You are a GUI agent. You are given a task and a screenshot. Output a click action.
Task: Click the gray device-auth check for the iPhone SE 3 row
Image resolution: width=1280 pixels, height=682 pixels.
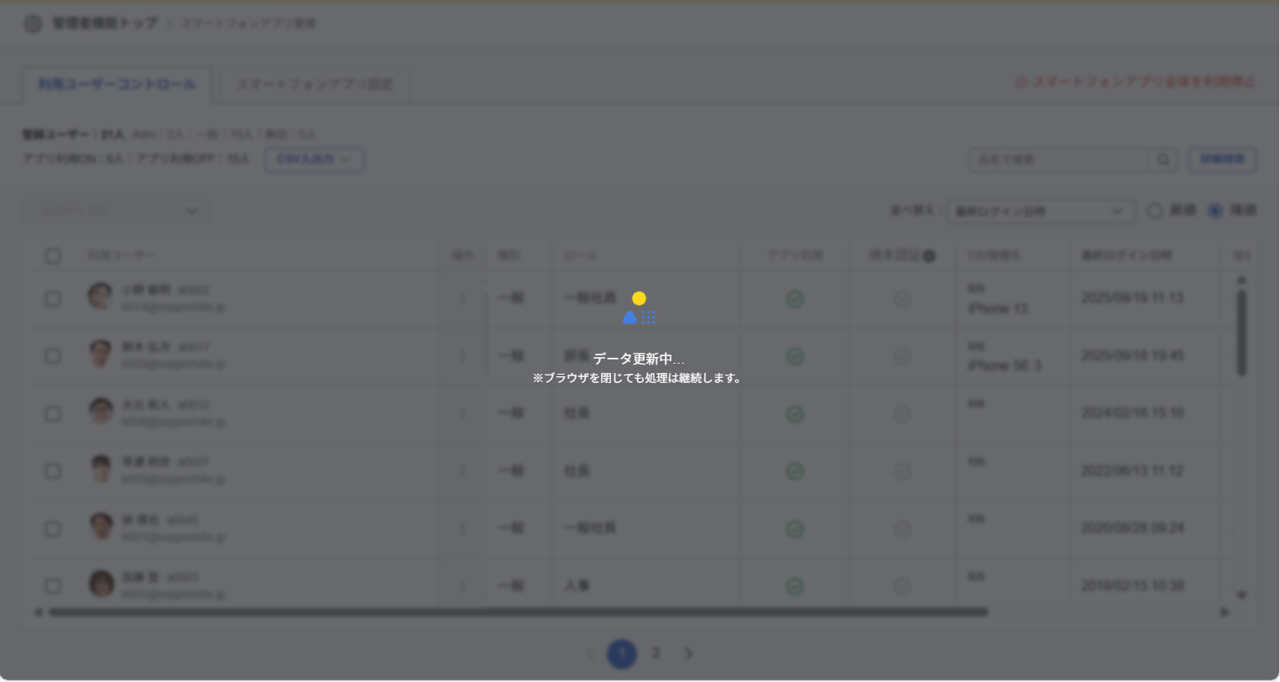click(x=902, y=356)
